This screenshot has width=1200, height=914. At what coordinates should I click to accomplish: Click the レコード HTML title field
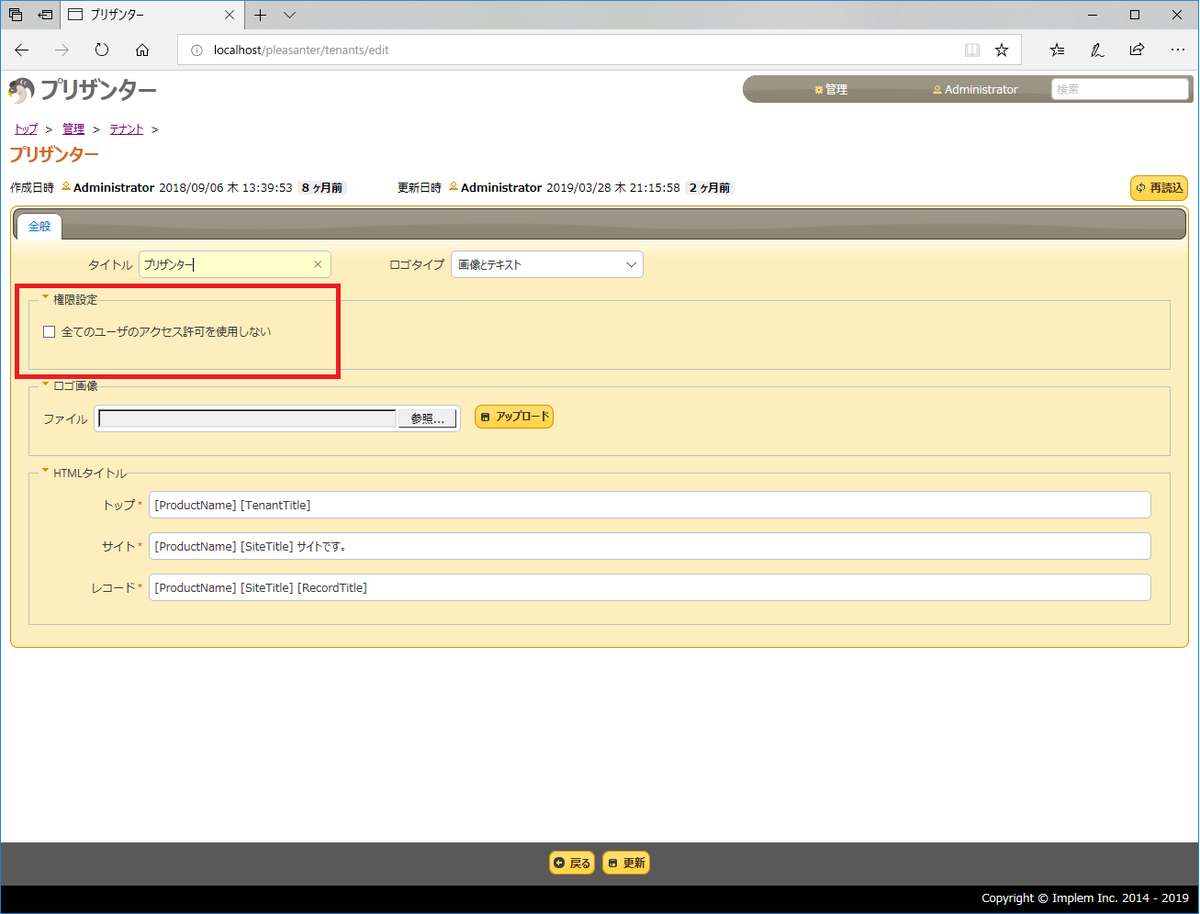point(650,587)
